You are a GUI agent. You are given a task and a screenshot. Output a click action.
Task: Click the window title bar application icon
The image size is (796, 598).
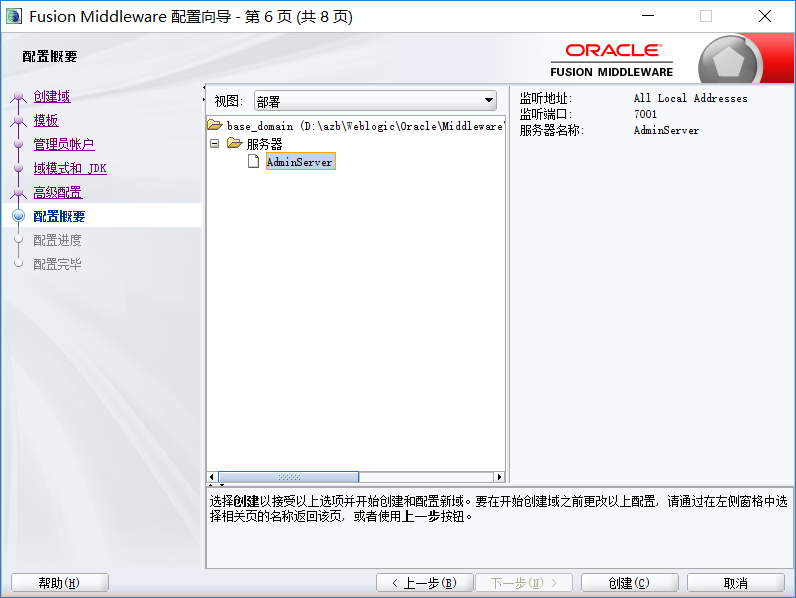pyautogui.click(x=14, y=16)
